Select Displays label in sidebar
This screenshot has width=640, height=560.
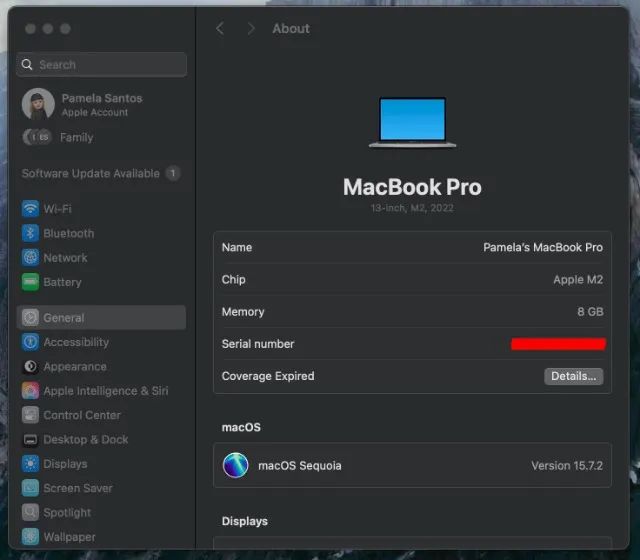[x=65, y=464]
